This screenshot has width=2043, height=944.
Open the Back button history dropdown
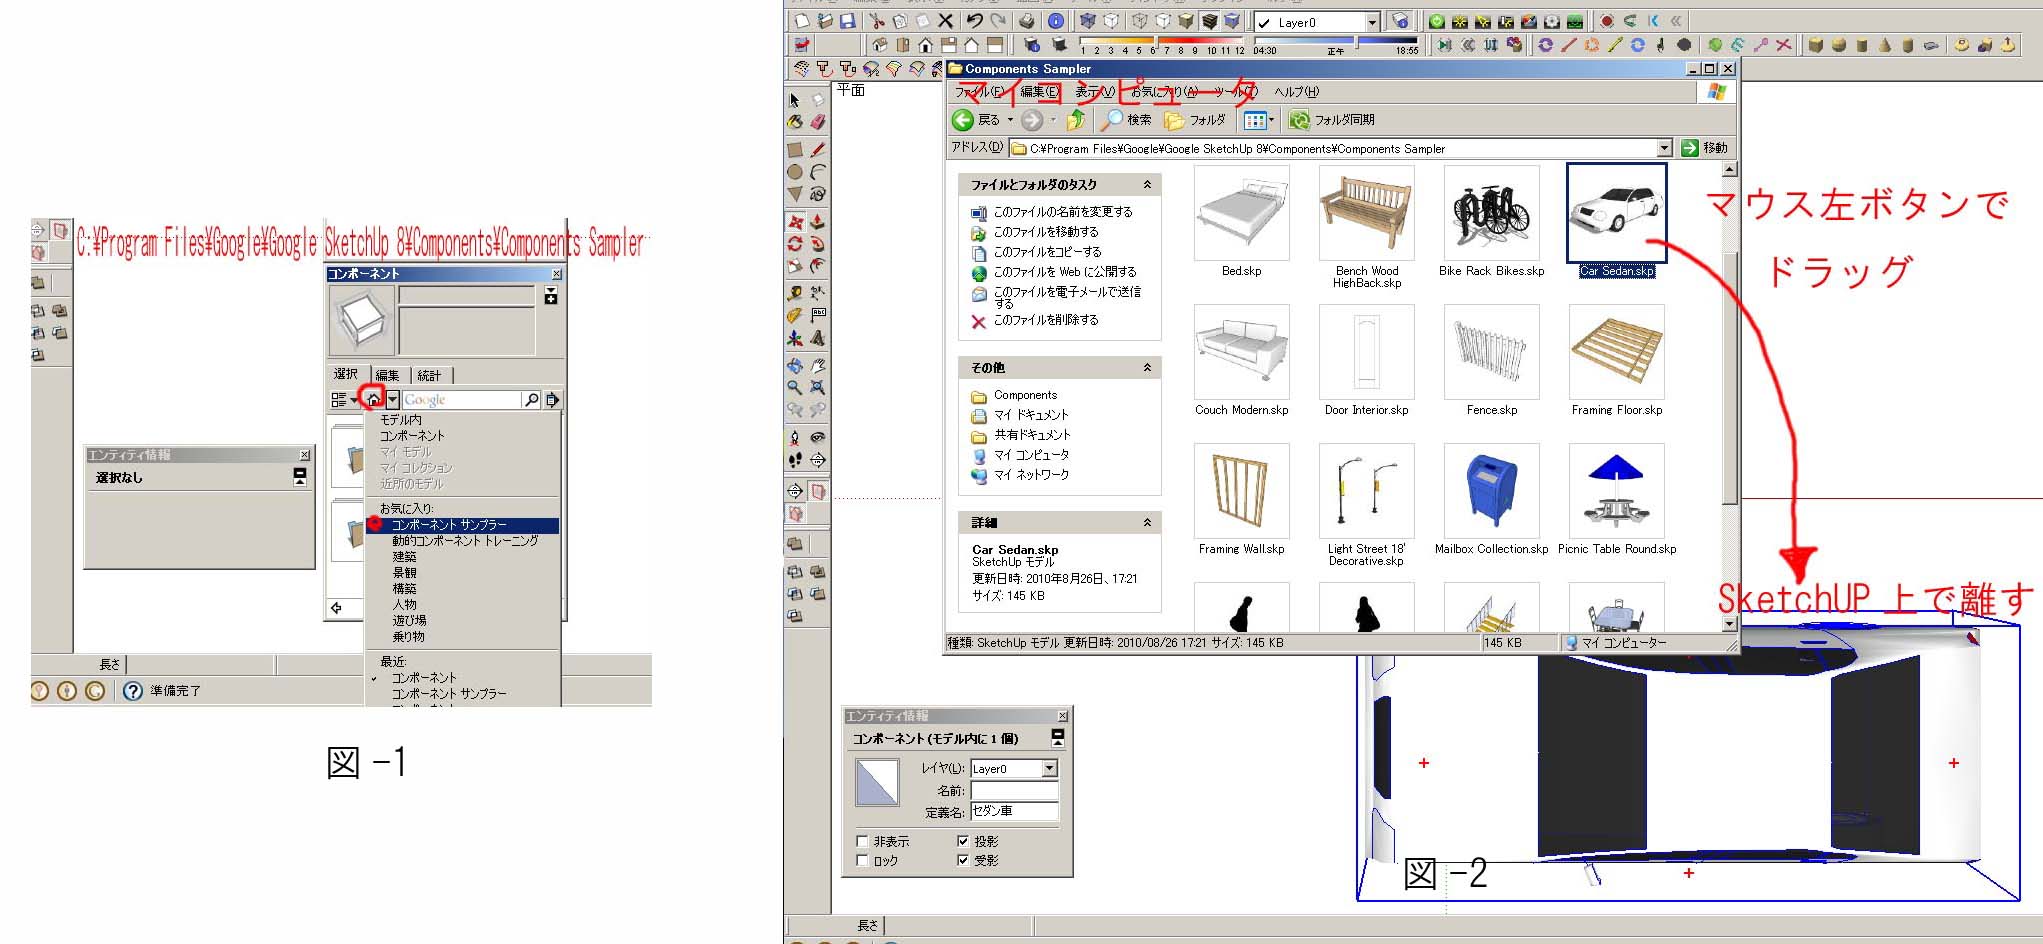click(1010, 120)
